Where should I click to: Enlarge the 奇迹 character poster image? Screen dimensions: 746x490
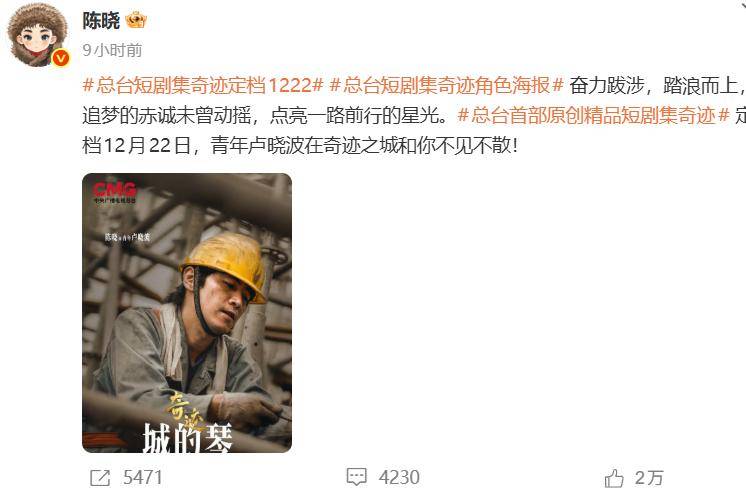tap(187, 313)
